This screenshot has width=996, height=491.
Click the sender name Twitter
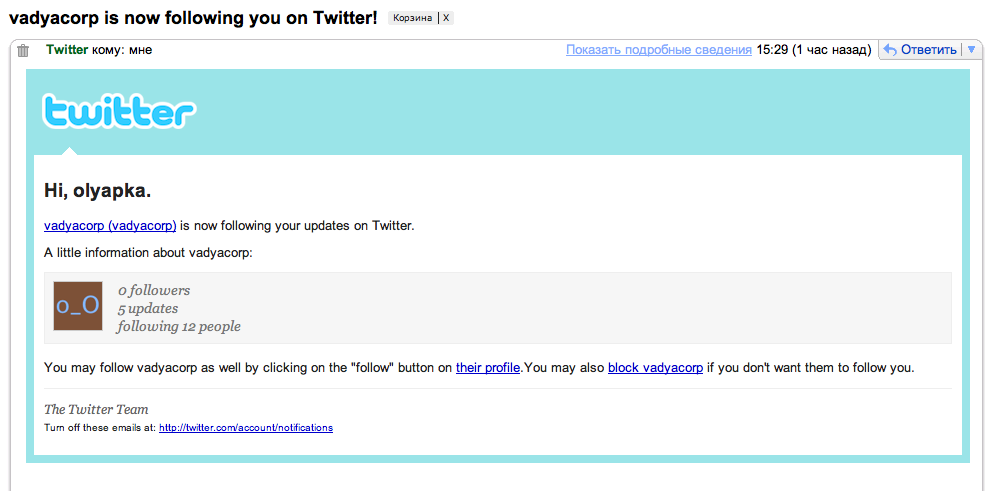pyautogui.click(x=67, y=50)
